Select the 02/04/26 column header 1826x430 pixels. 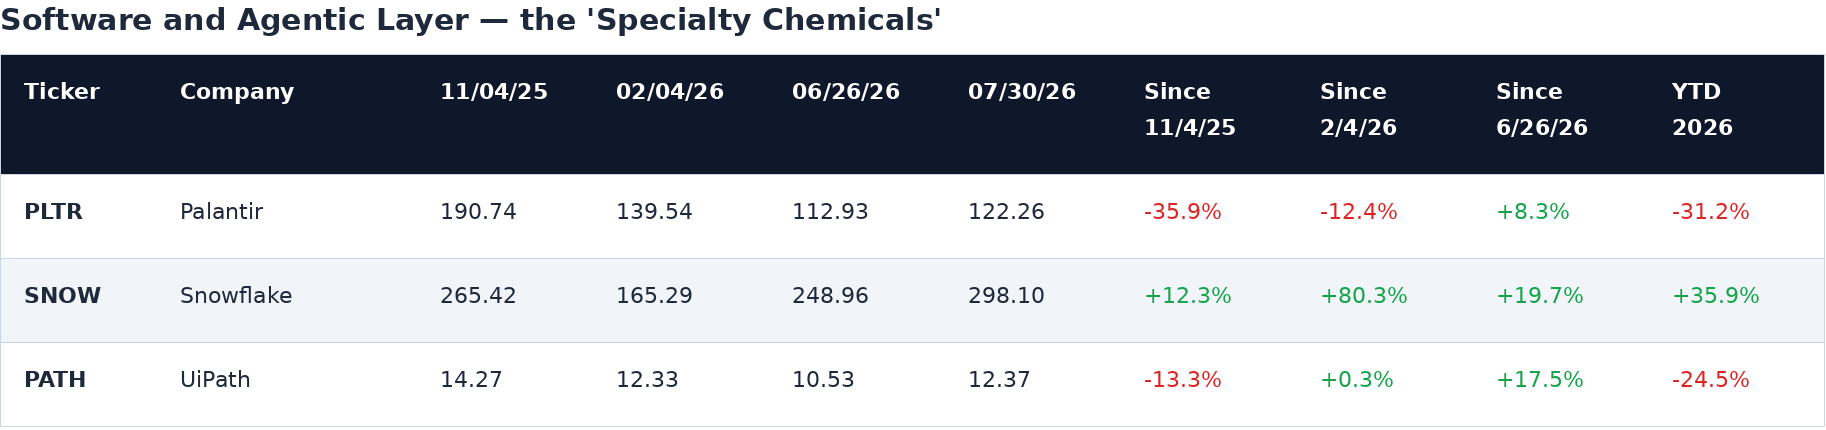click(x=670, y=93)
